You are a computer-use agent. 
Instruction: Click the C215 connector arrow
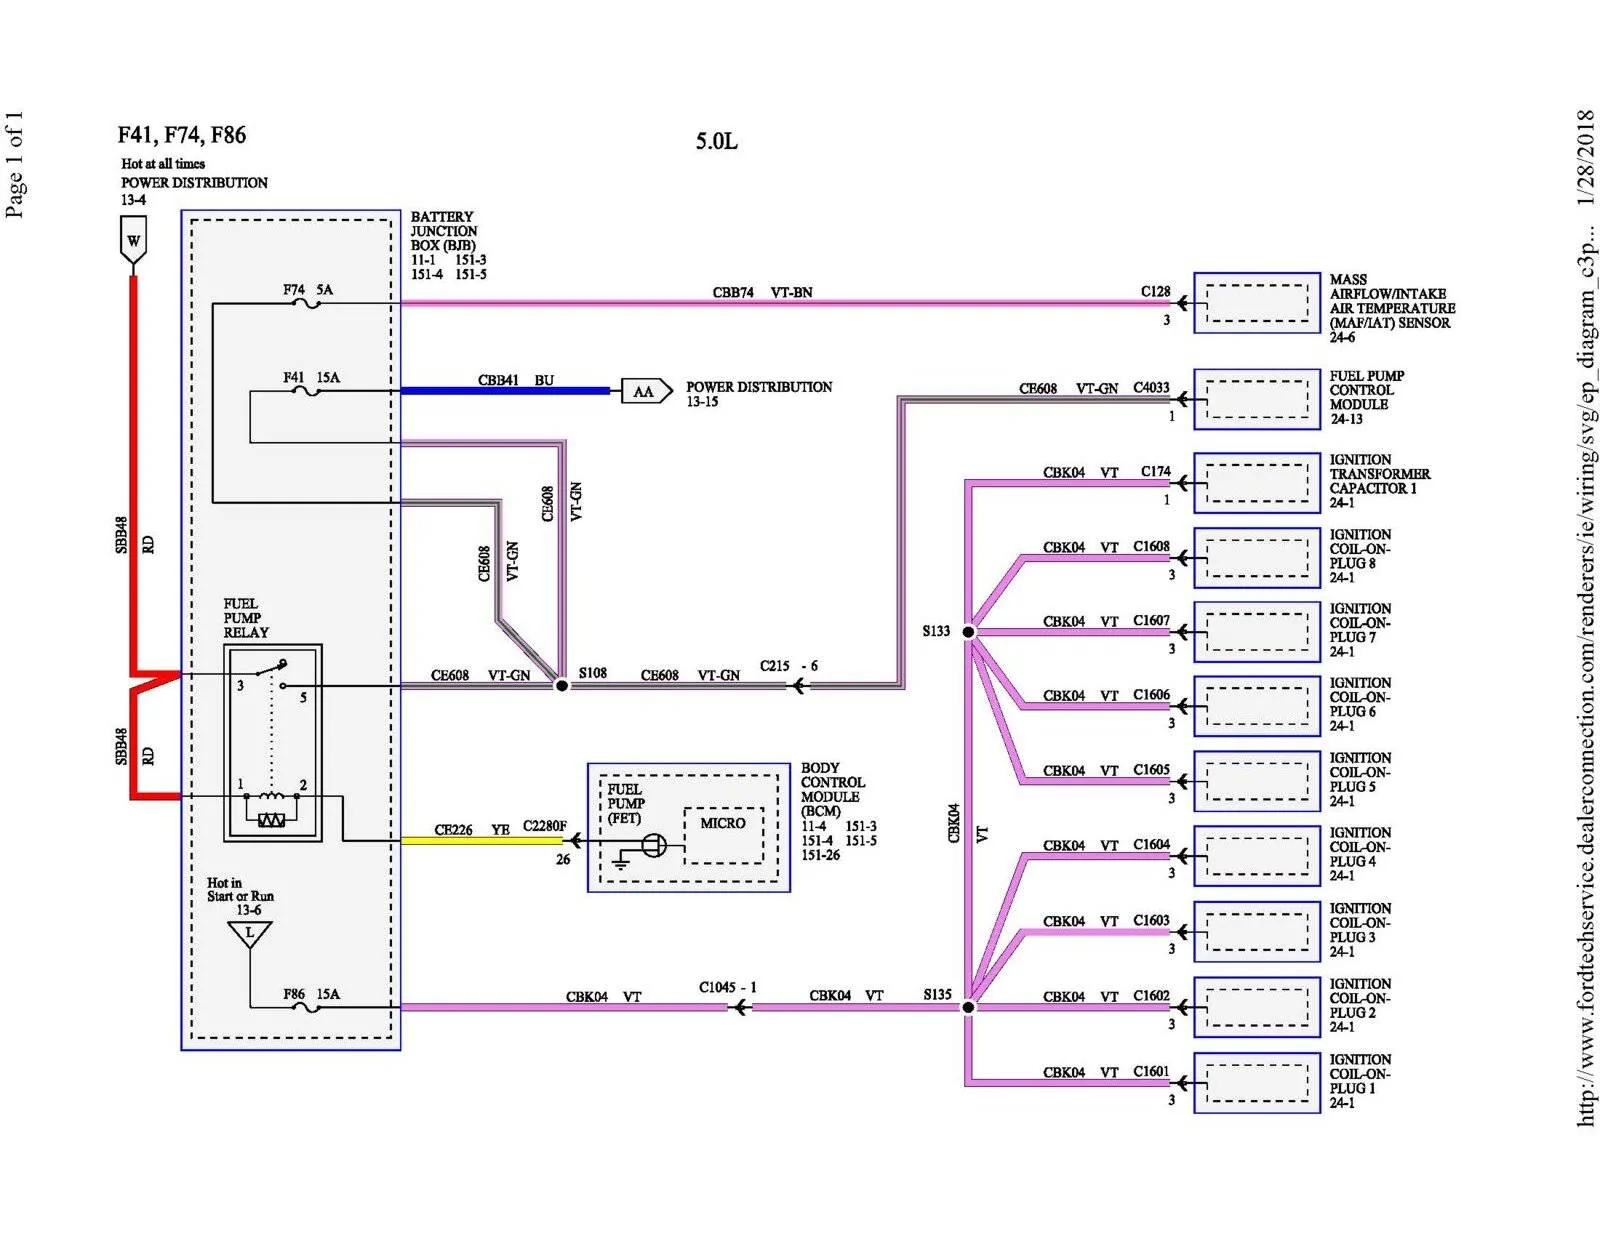click(x=799, y=686)
